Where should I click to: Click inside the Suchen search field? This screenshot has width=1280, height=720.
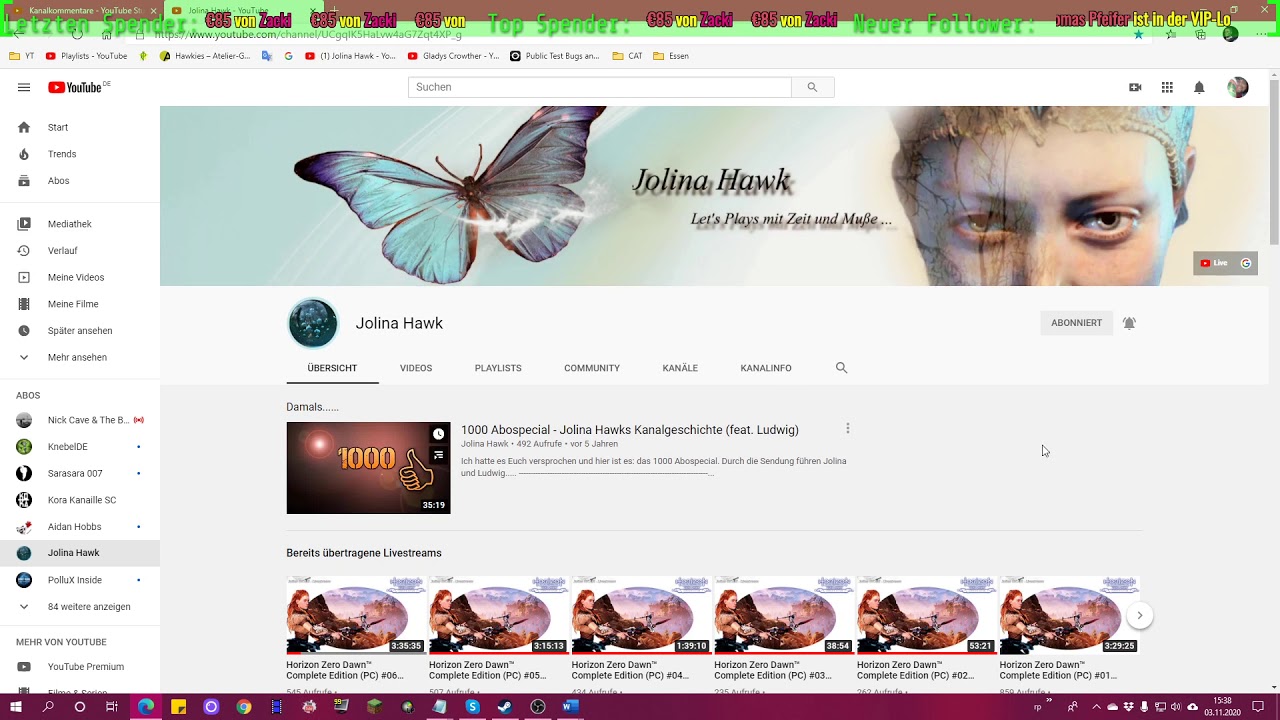coord(600,87)
